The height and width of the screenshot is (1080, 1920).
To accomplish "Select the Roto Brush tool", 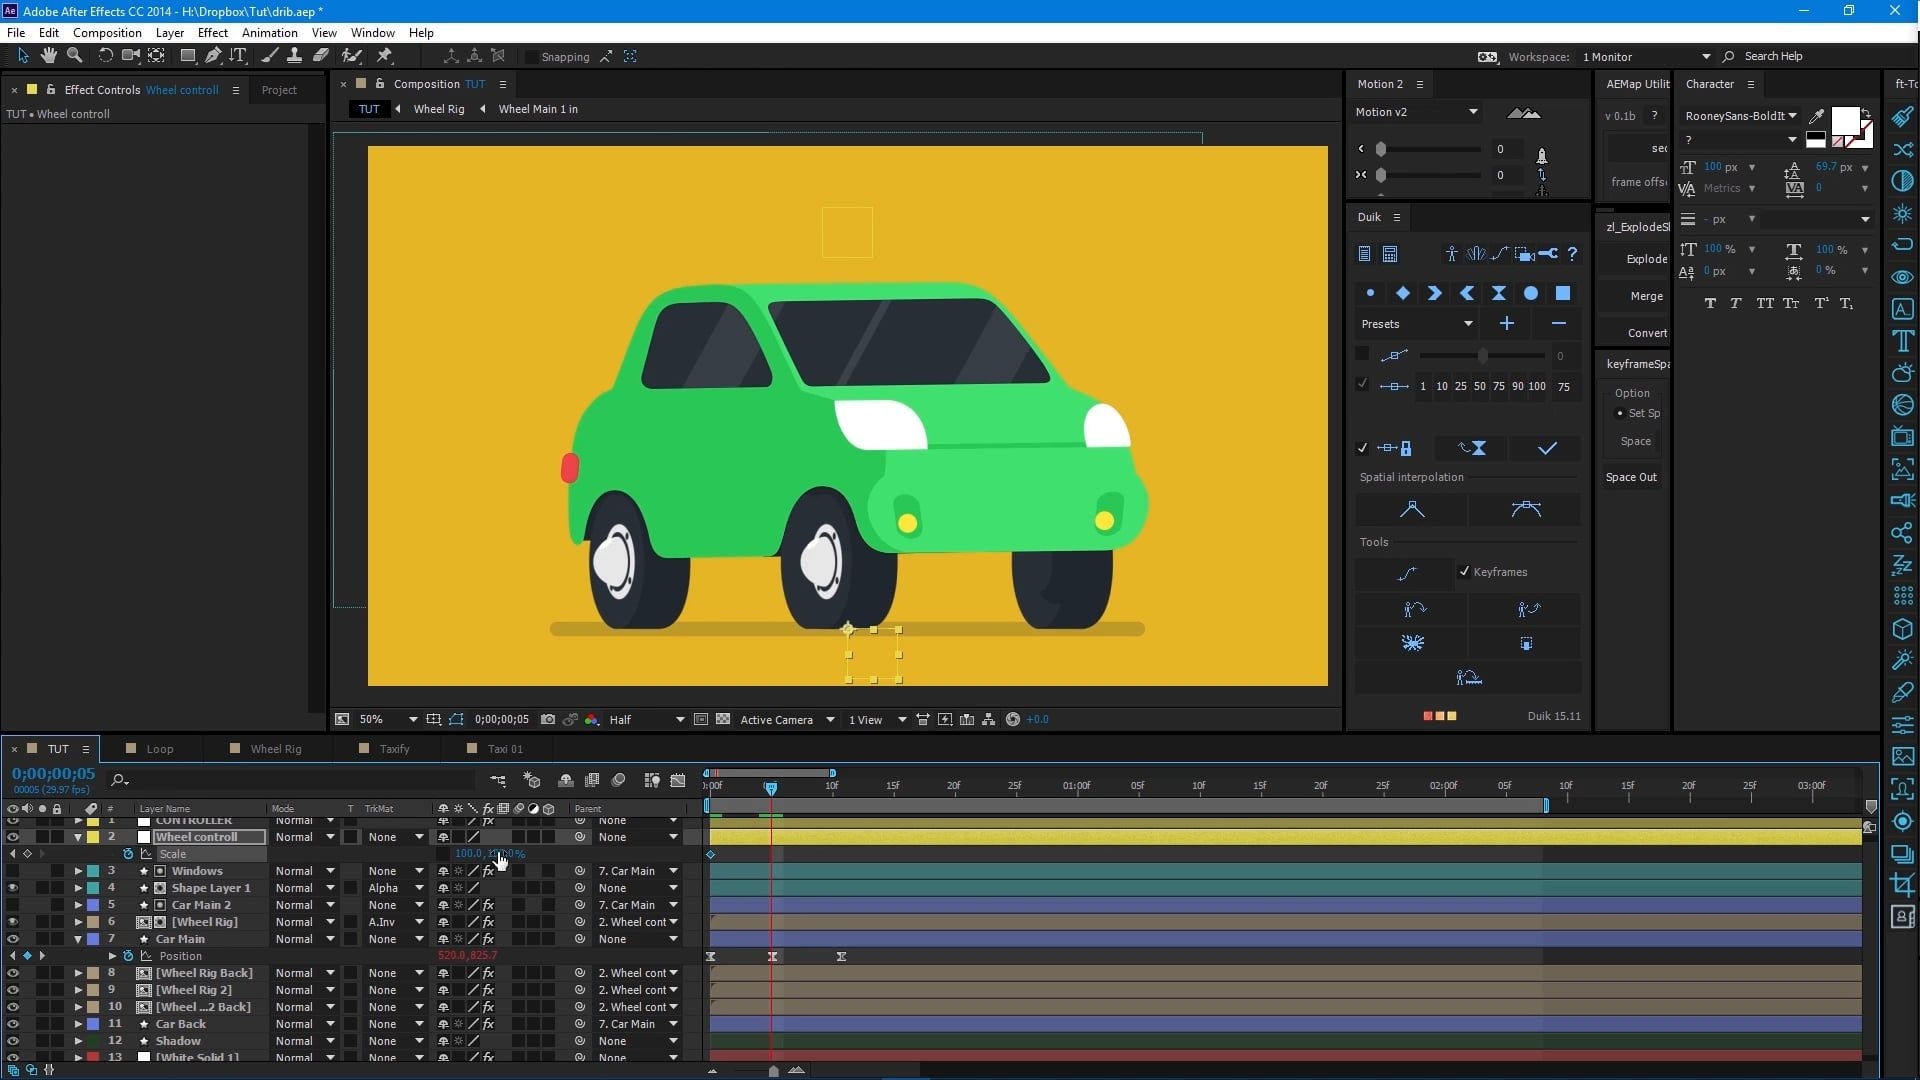I will point(351,56).
